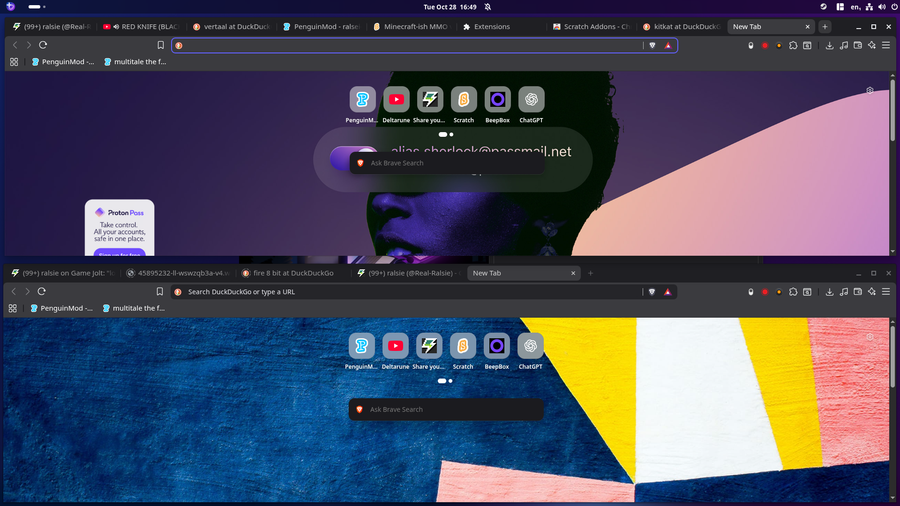
Task: Open the music note playlist icon in bottom window
Action: [x=844, y=292]
